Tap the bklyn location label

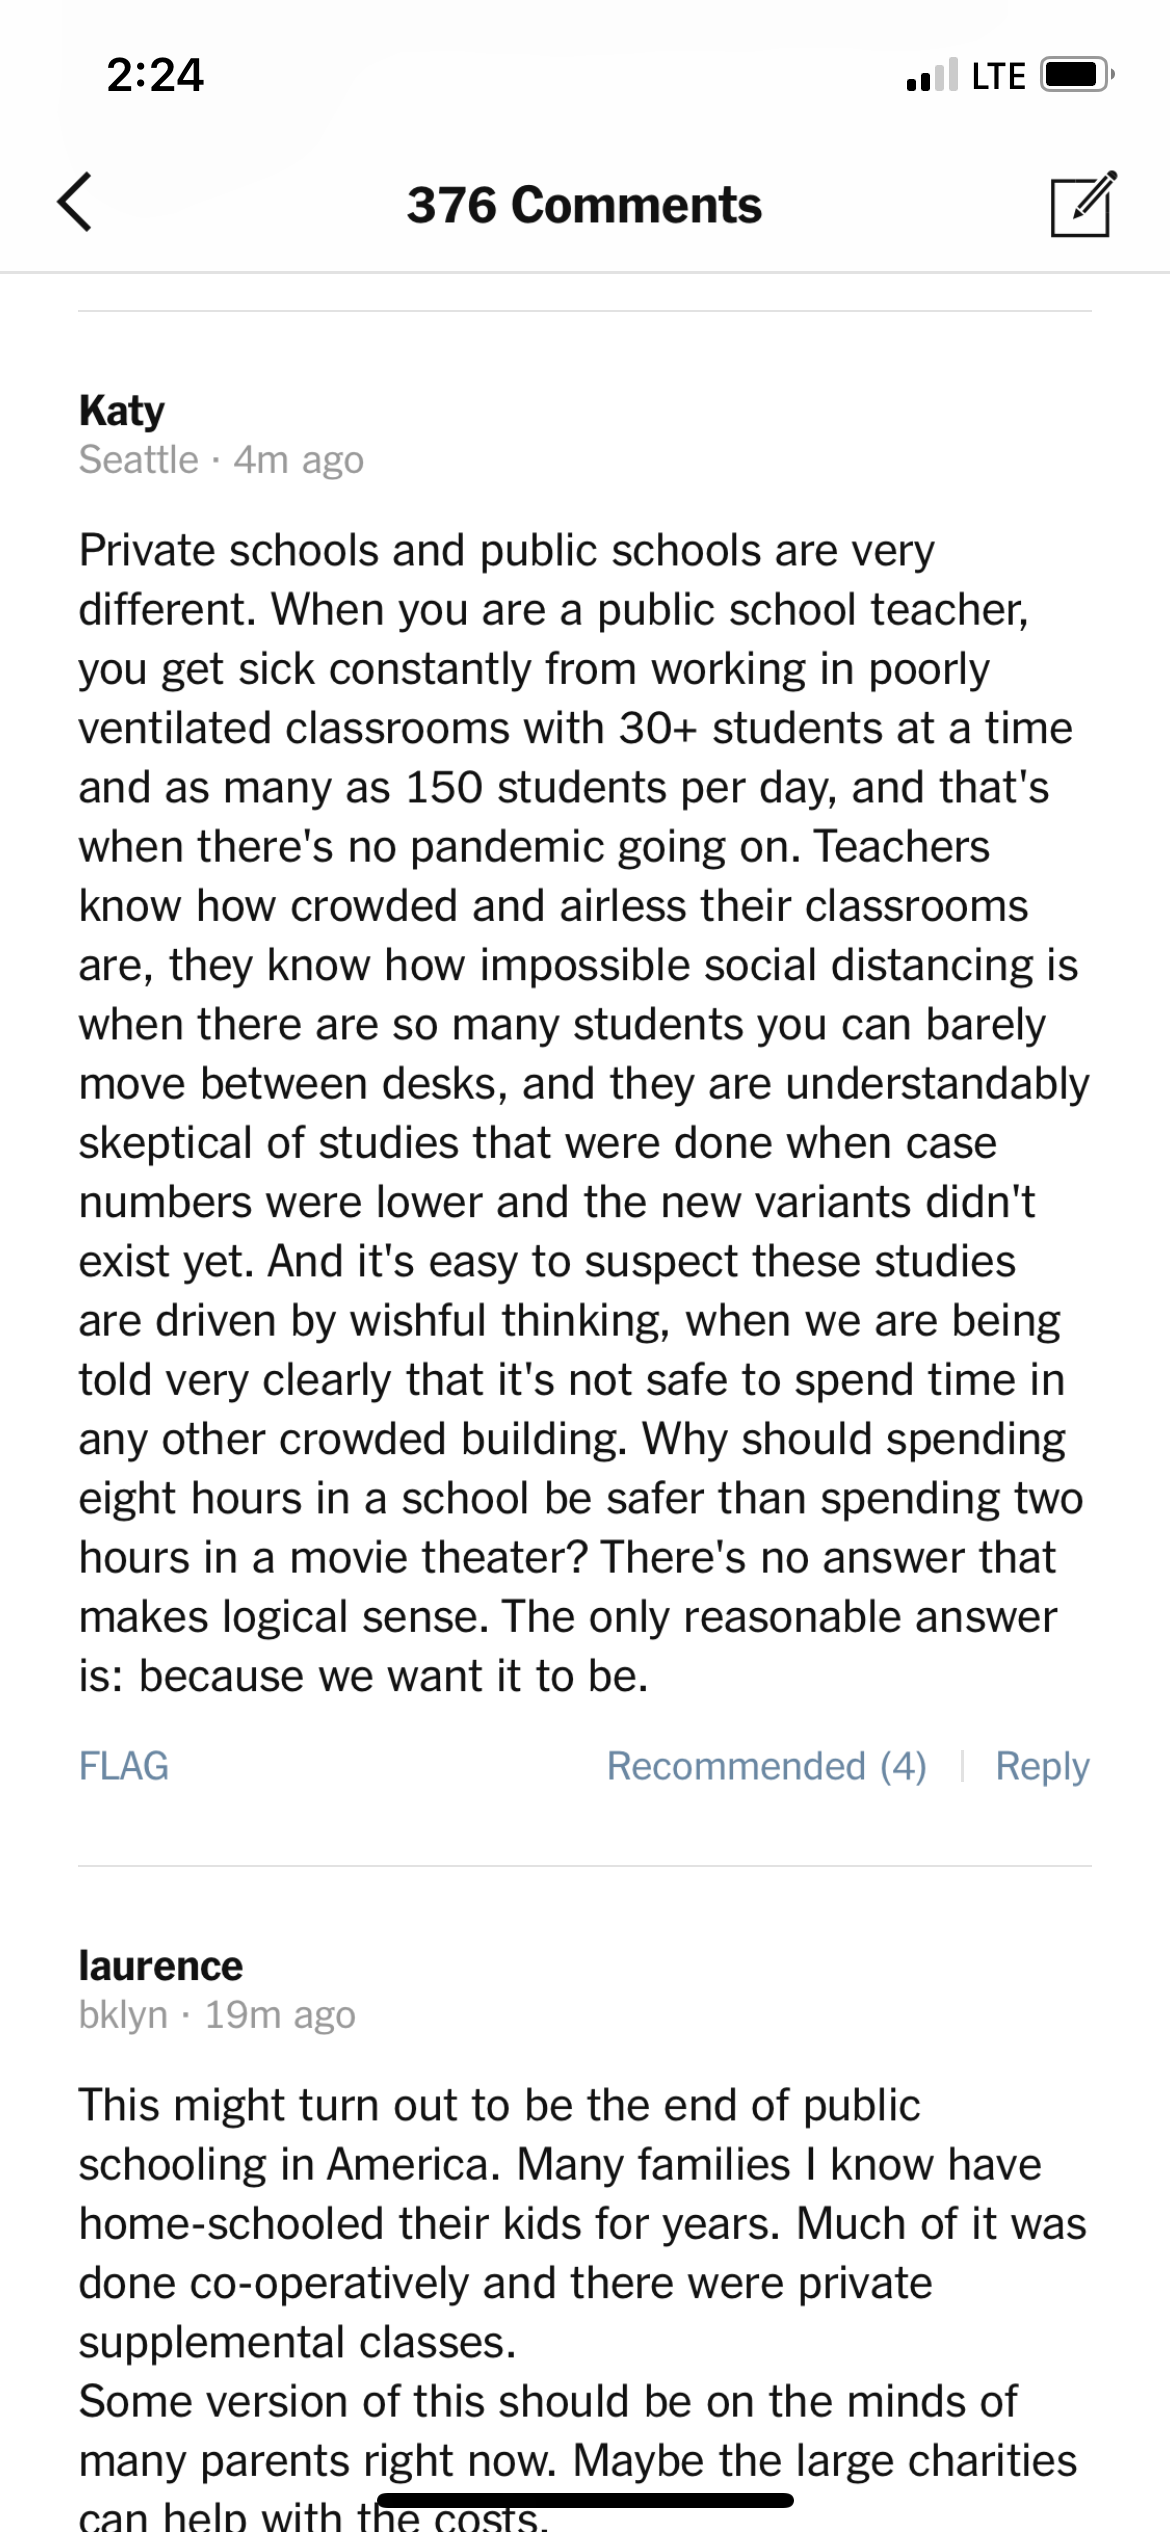pyautogui.click(x=123, y=2015)
